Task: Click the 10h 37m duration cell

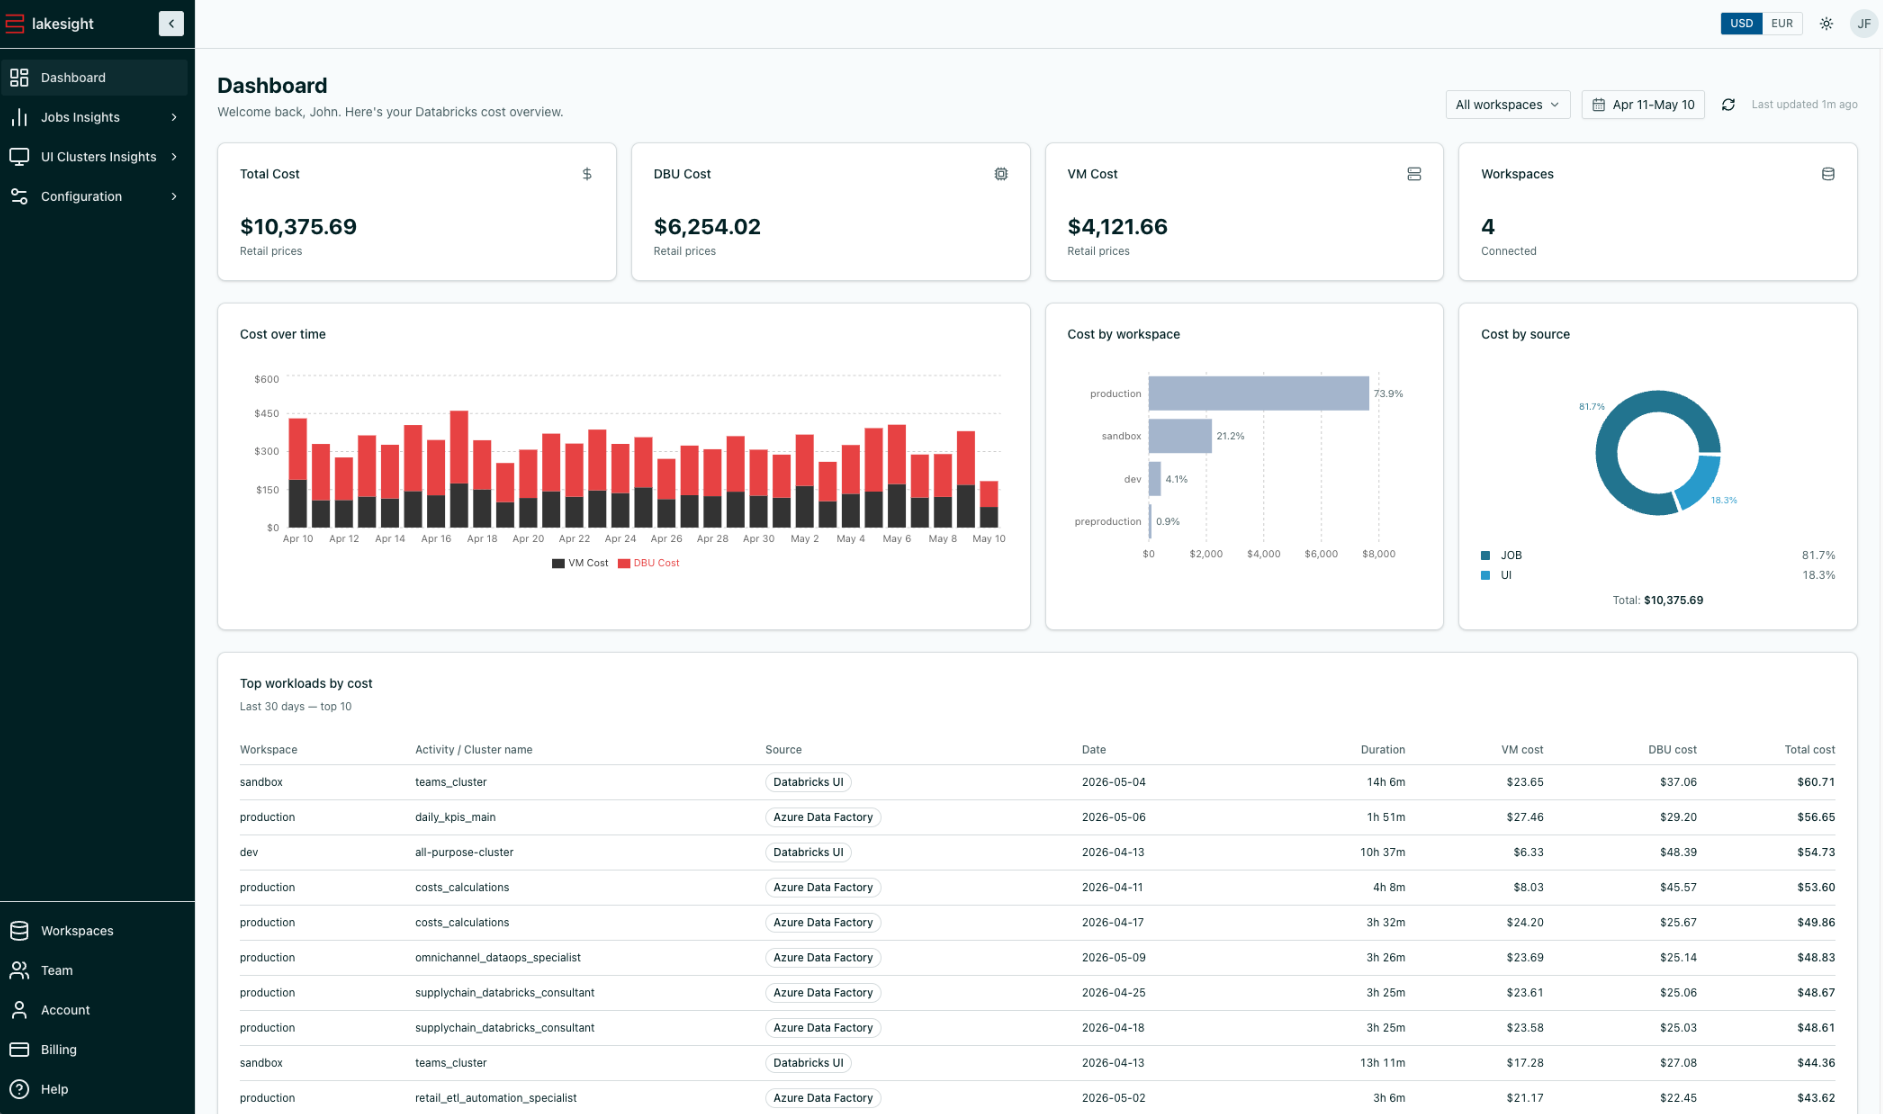Action: [1382, 852]
